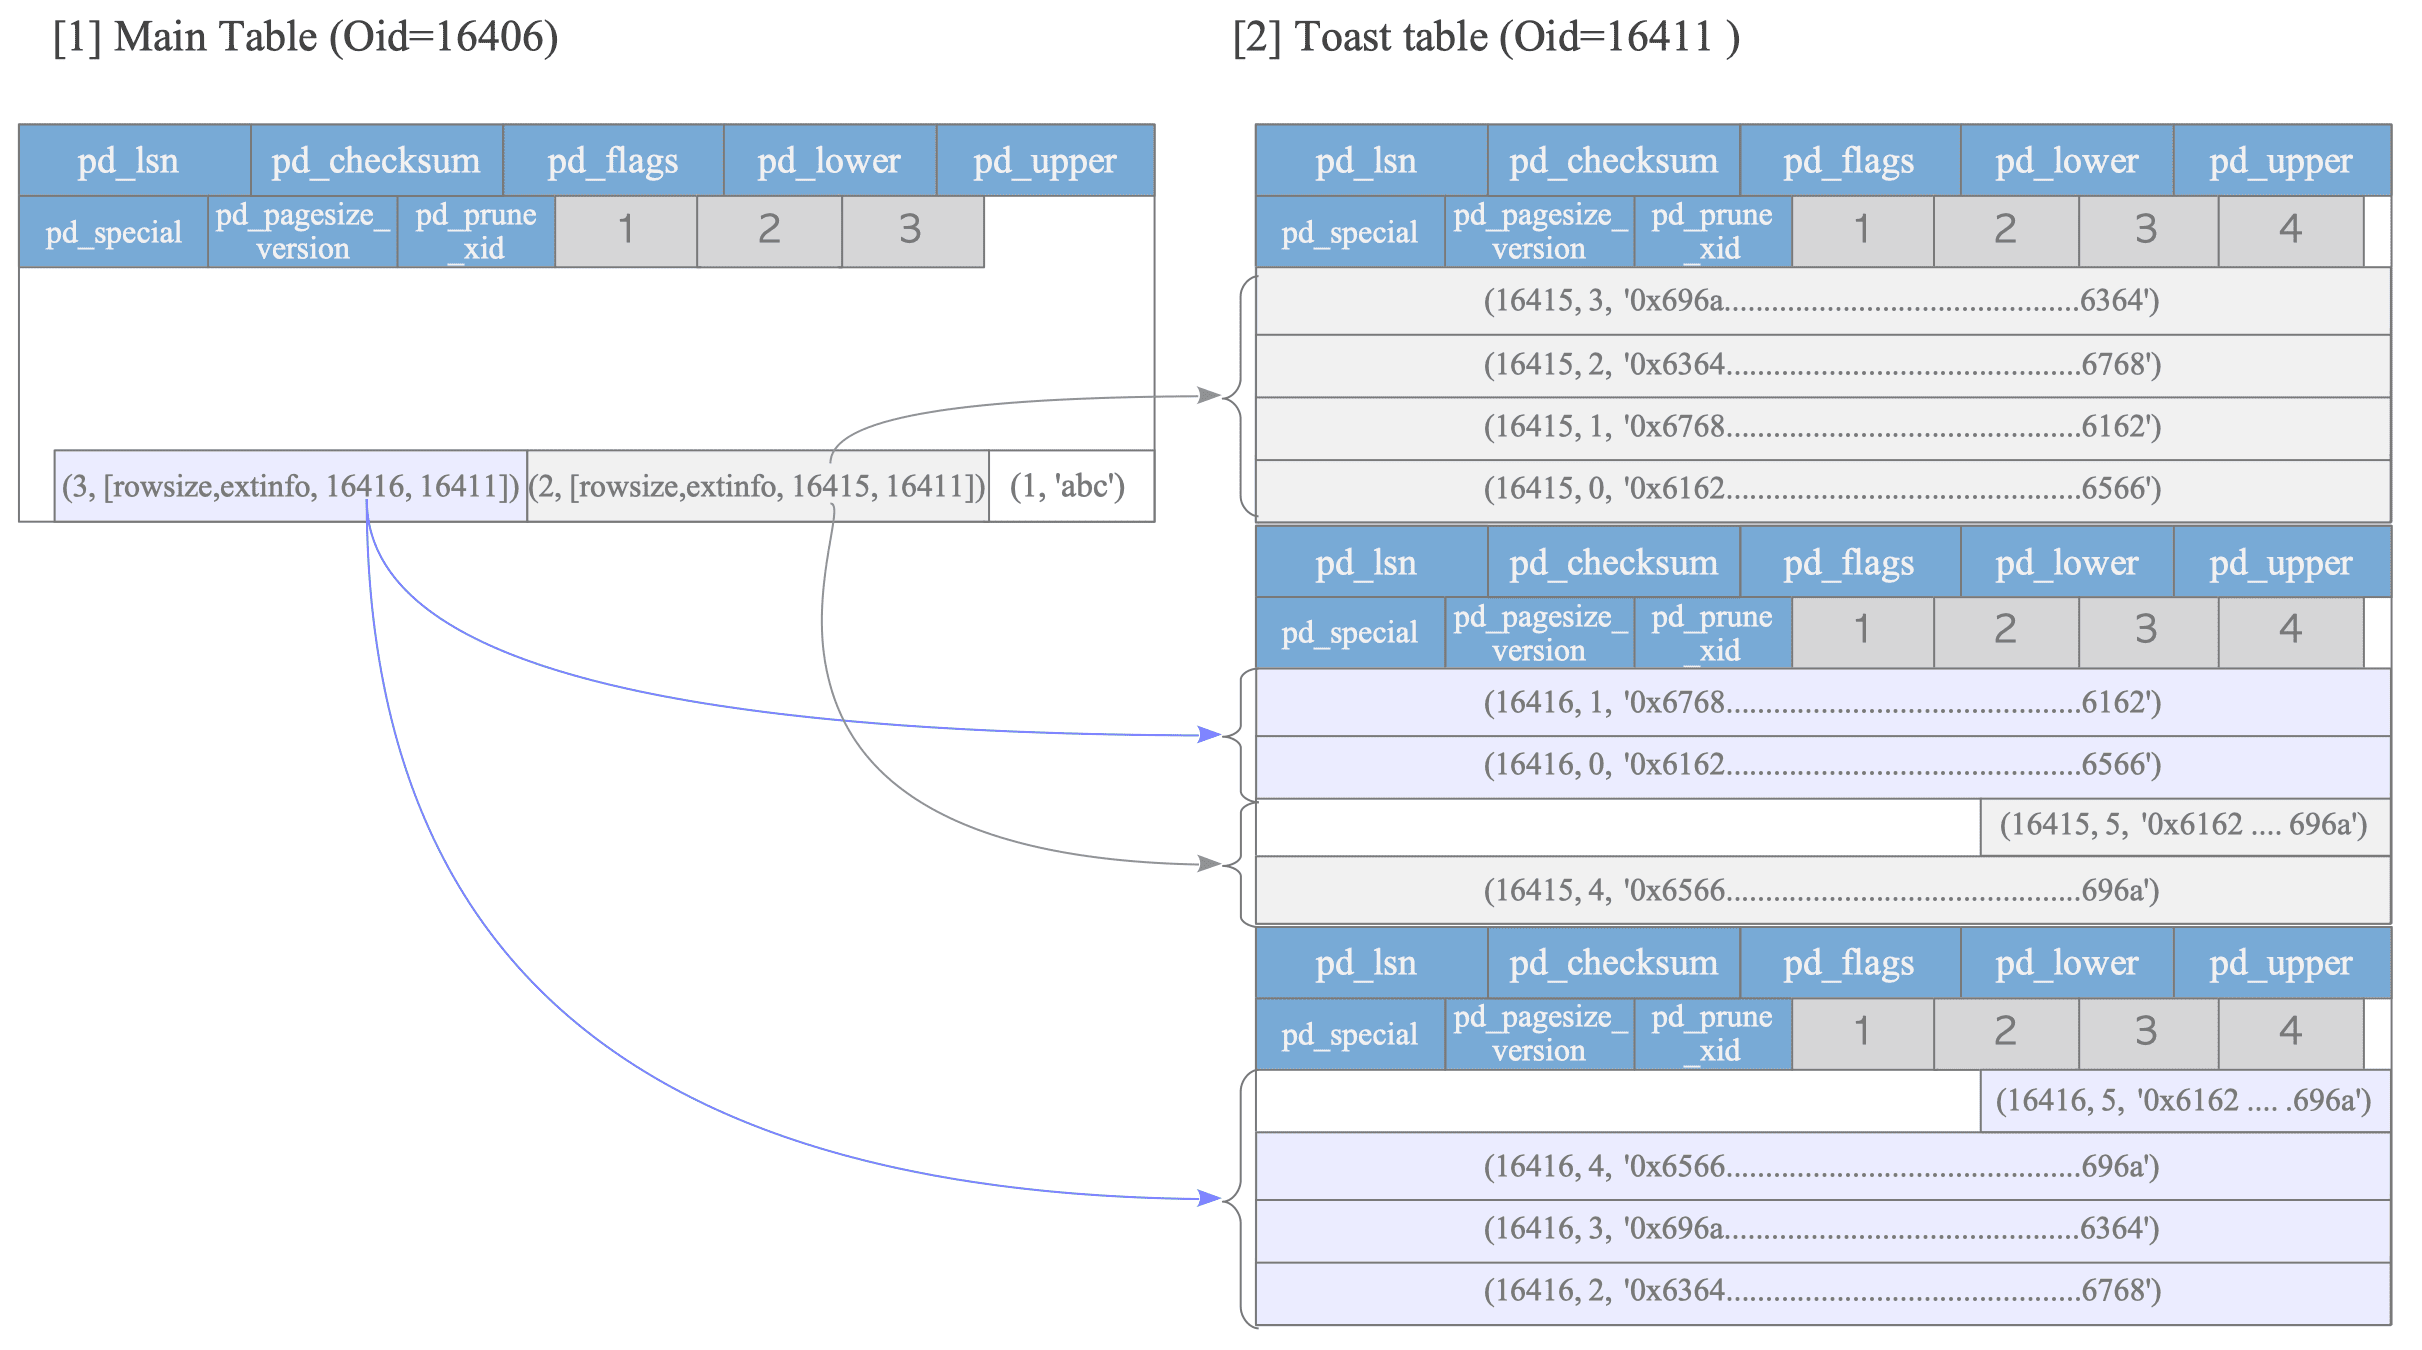
Task: Click pd_lower in second Toast page header
Action: 2067,562
